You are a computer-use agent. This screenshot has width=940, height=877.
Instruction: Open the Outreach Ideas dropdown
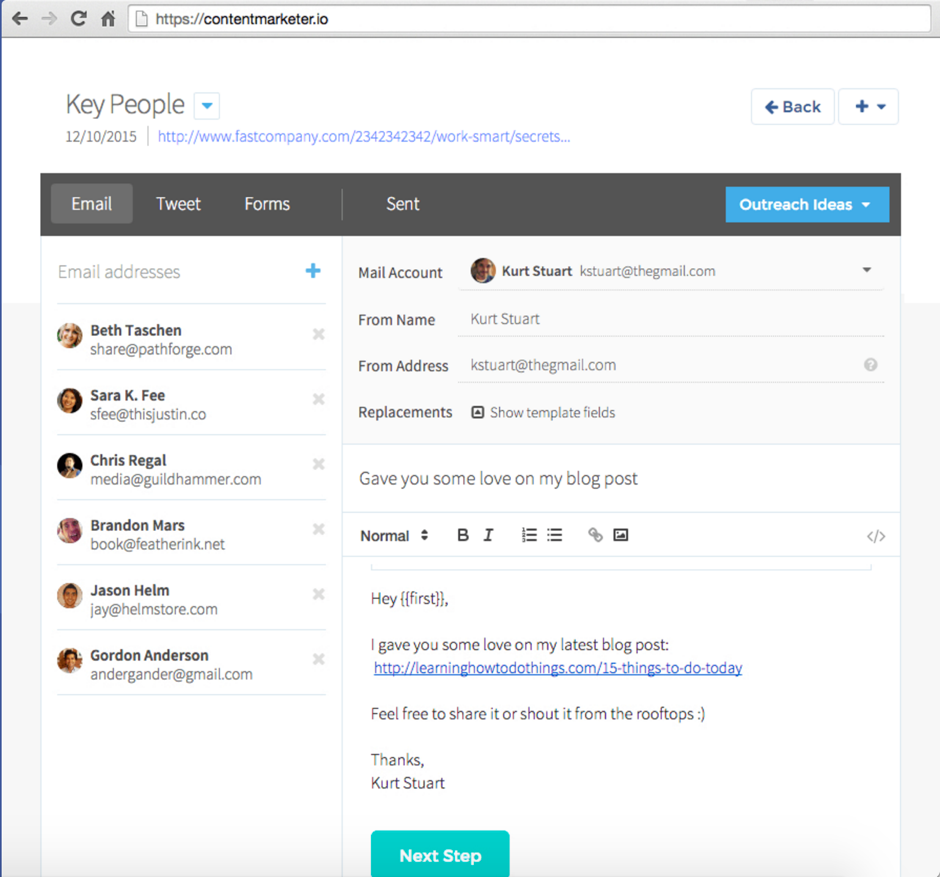coord(805,205)
